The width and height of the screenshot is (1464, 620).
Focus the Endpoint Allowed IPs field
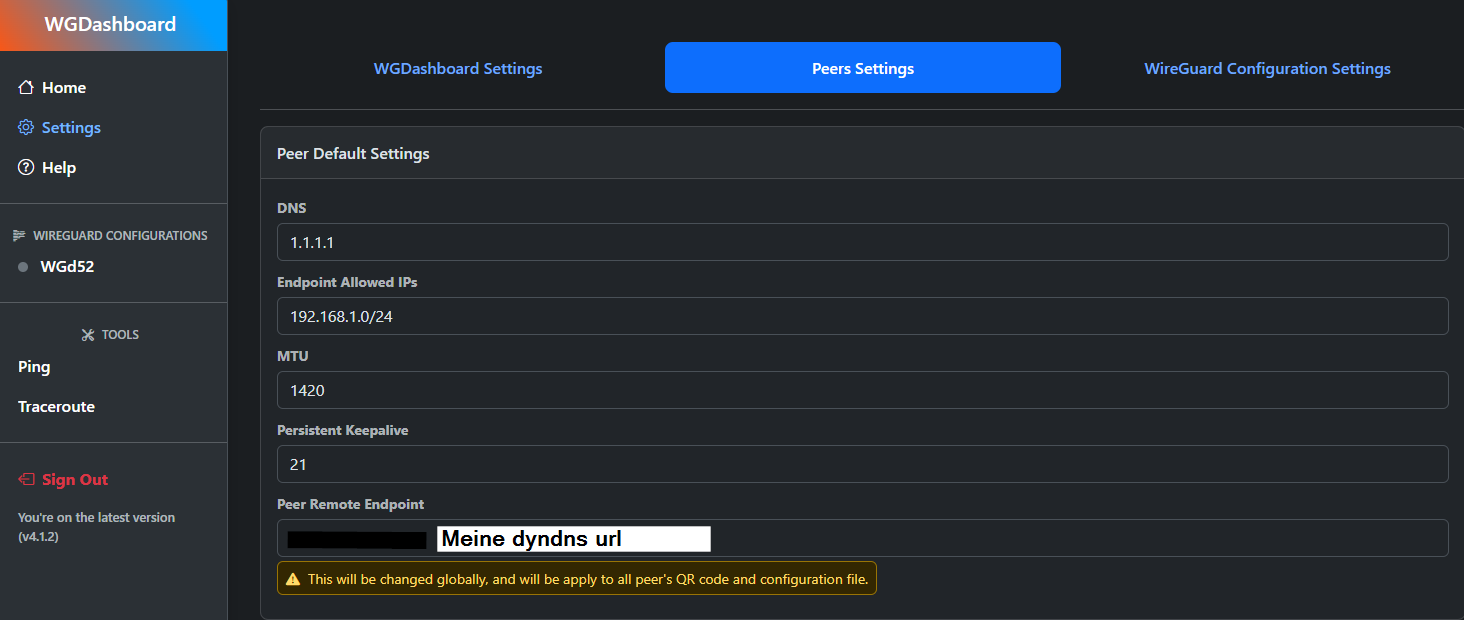(862, 316)
